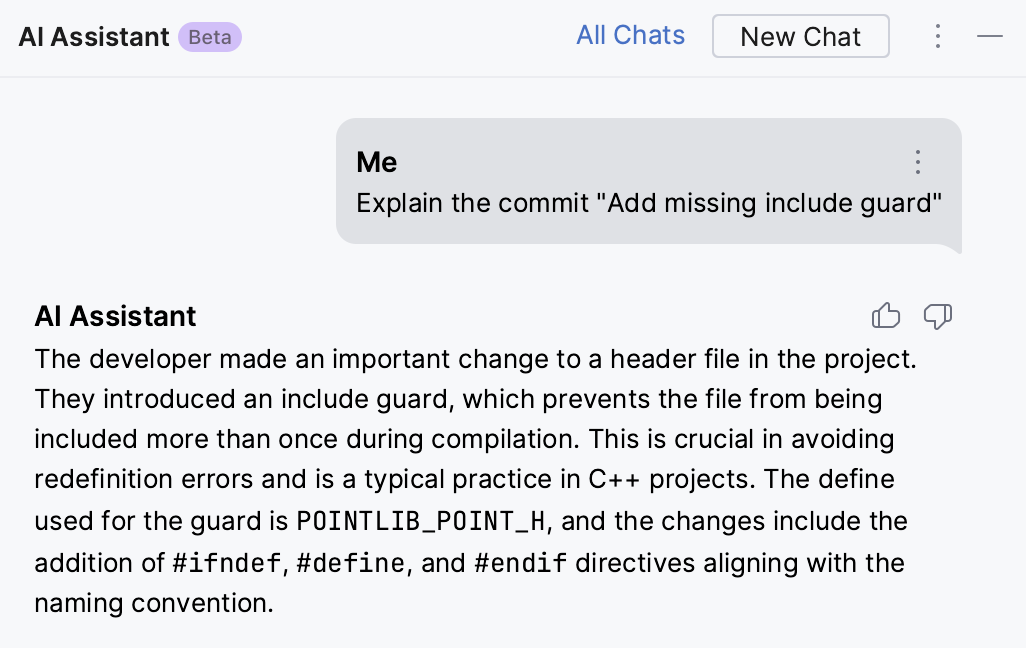Image resolution: width=1026 pixels, height=648 pixels.
Task: Expand the panel settings via the vertical ellipsis
Action: tap(938, 36)
